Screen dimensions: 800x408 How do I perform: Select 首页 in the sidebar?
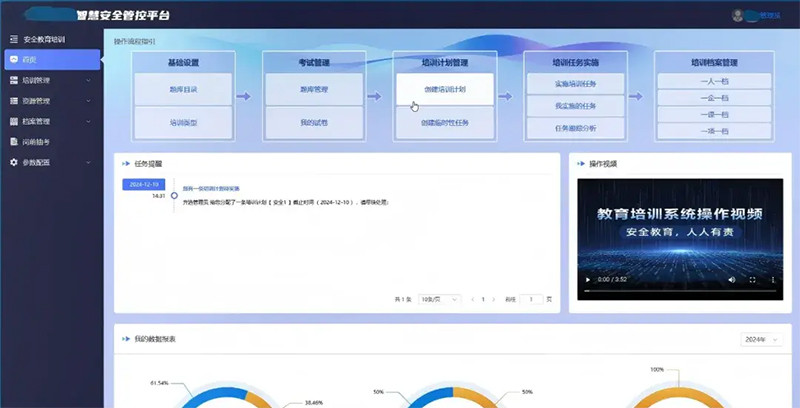pyautogui.click(x=53, y=60)
